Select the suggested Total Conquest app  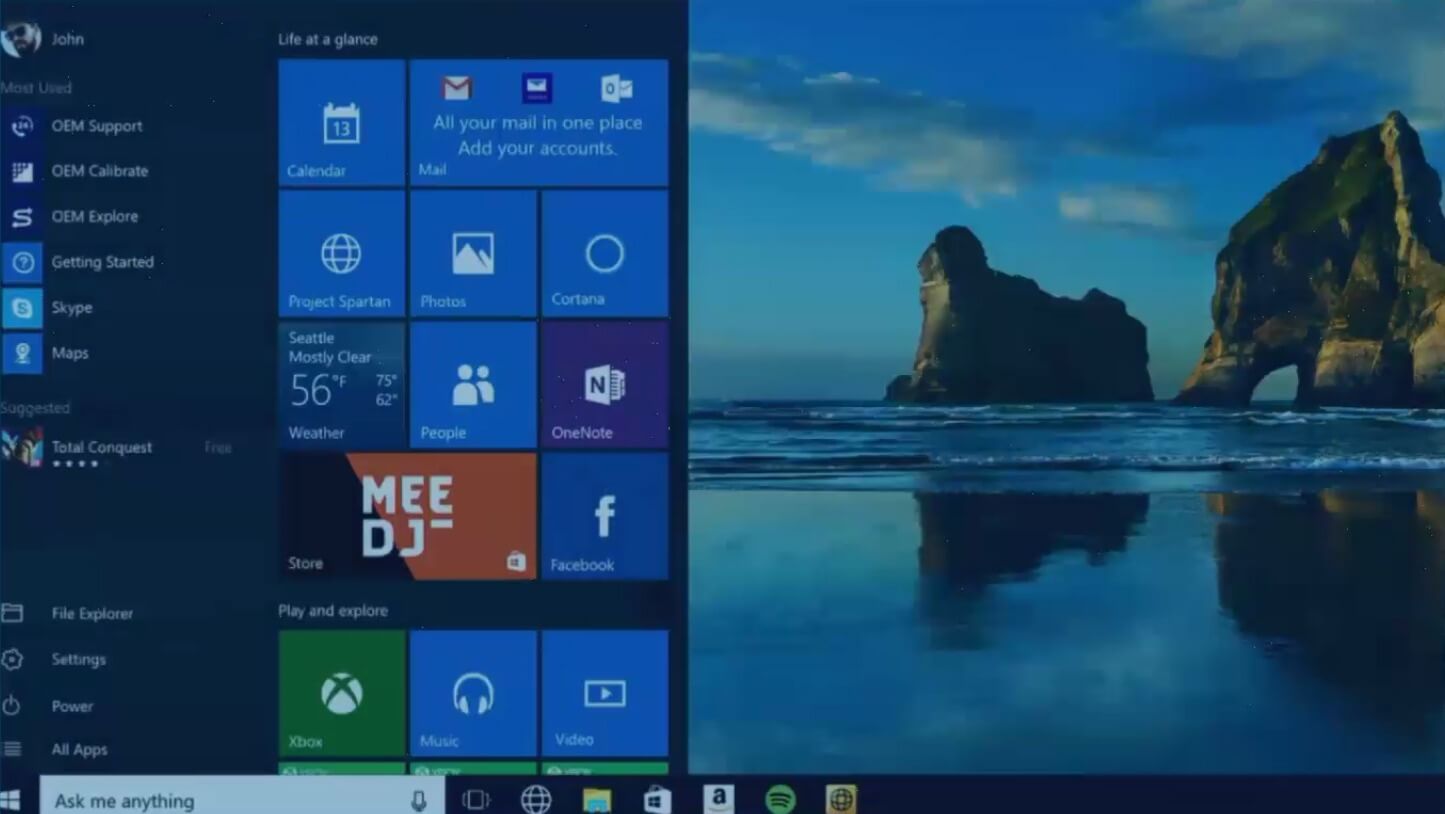[x=118, y=448]
